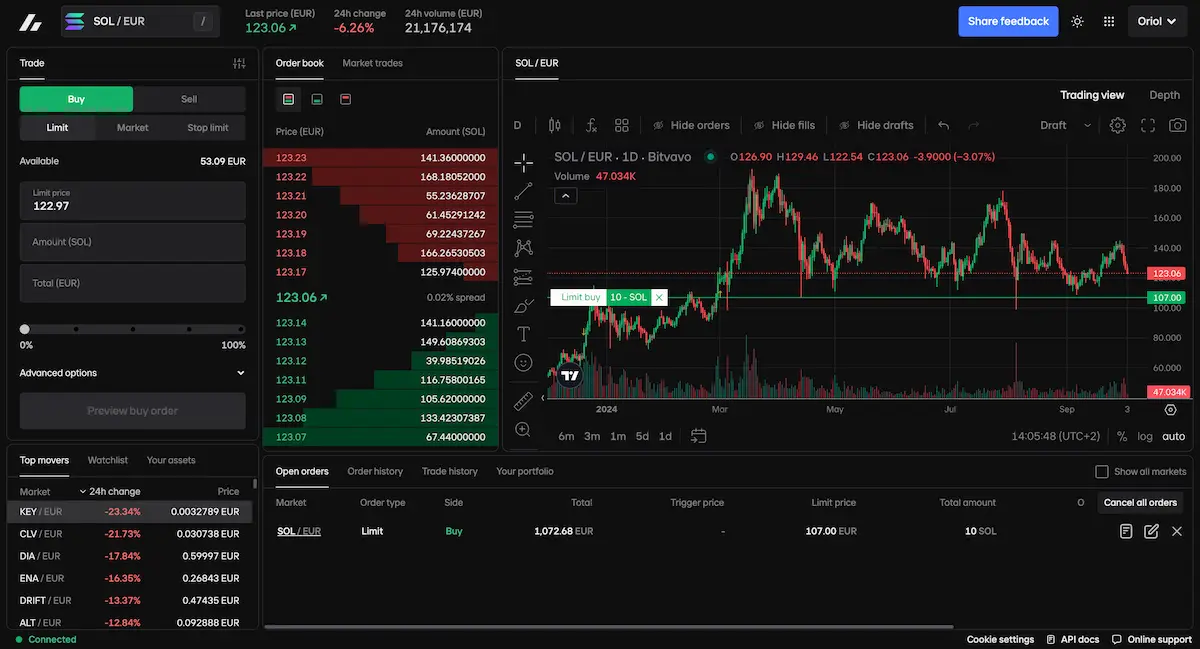Screen dimensions: 1200x649
Task: Enable Show all markets checkbox
Action: [x=1102, y=471]
